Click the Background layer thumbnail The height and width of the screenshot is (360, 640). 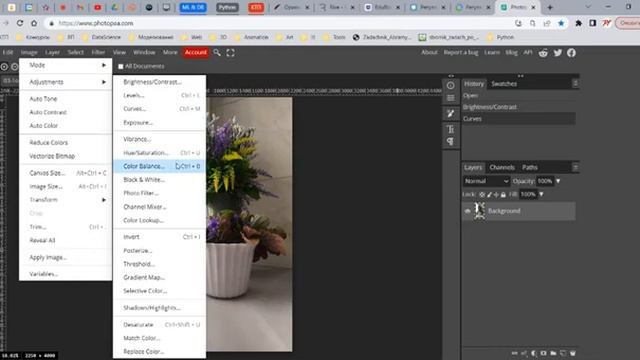point(479,211)
